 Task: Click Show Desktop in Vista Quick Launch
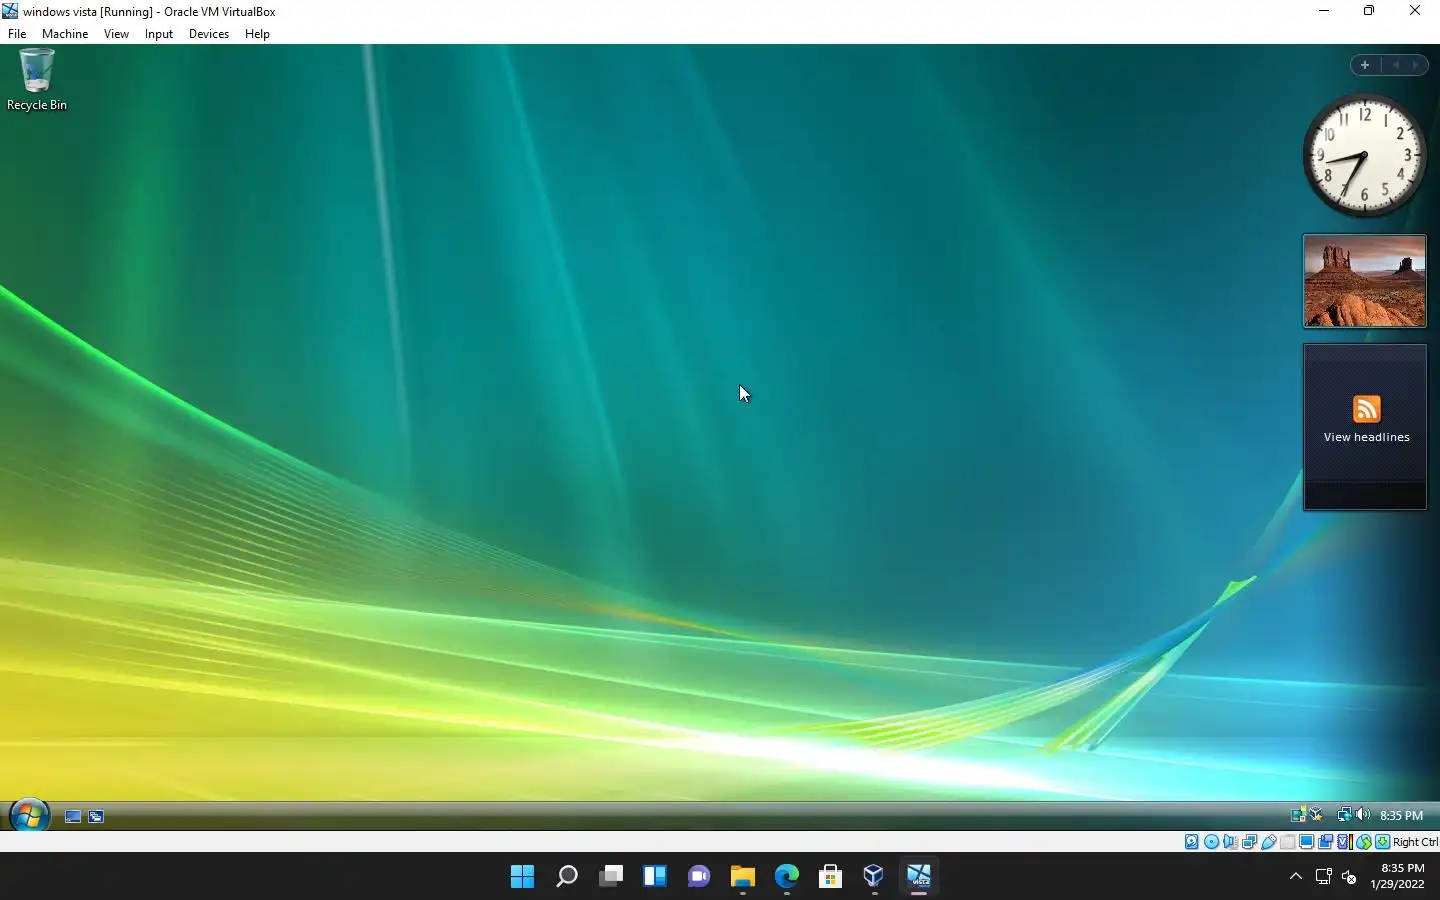73,816
